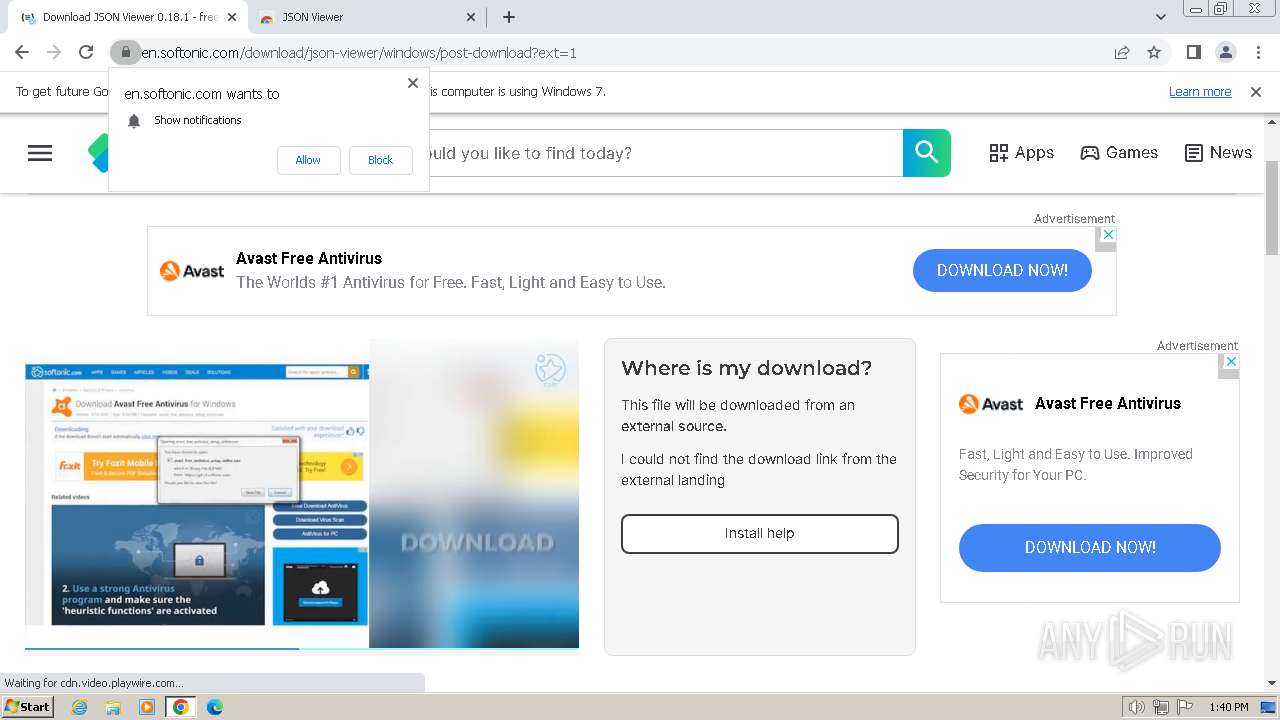Click the Install help button

click(x=760, y=534)
